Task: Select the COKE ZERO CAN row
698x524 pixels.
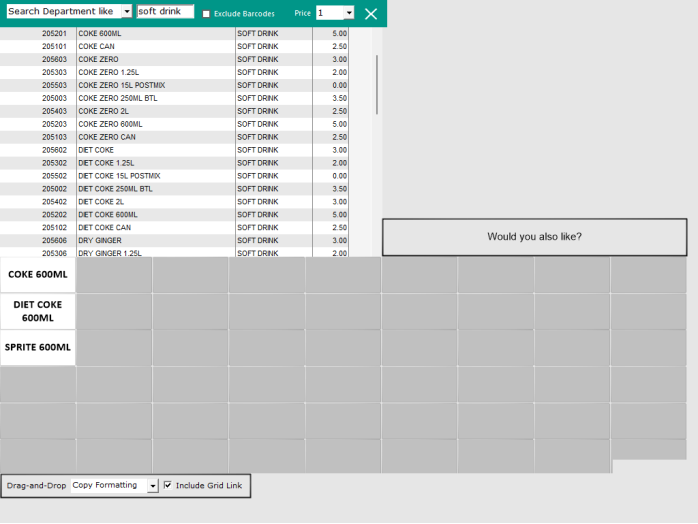Action: click(174, 137)
